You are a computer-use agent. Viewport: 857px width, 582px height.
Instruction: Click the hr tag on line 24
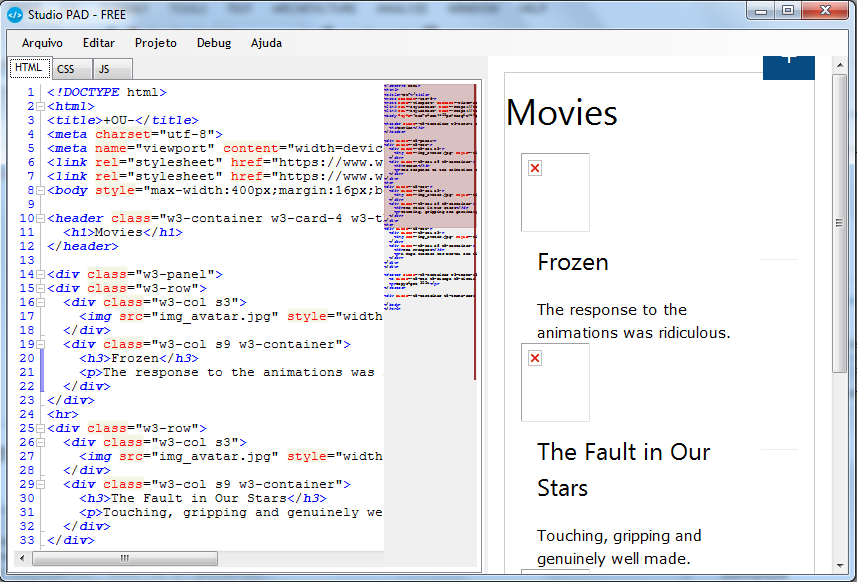click(63, 414)
